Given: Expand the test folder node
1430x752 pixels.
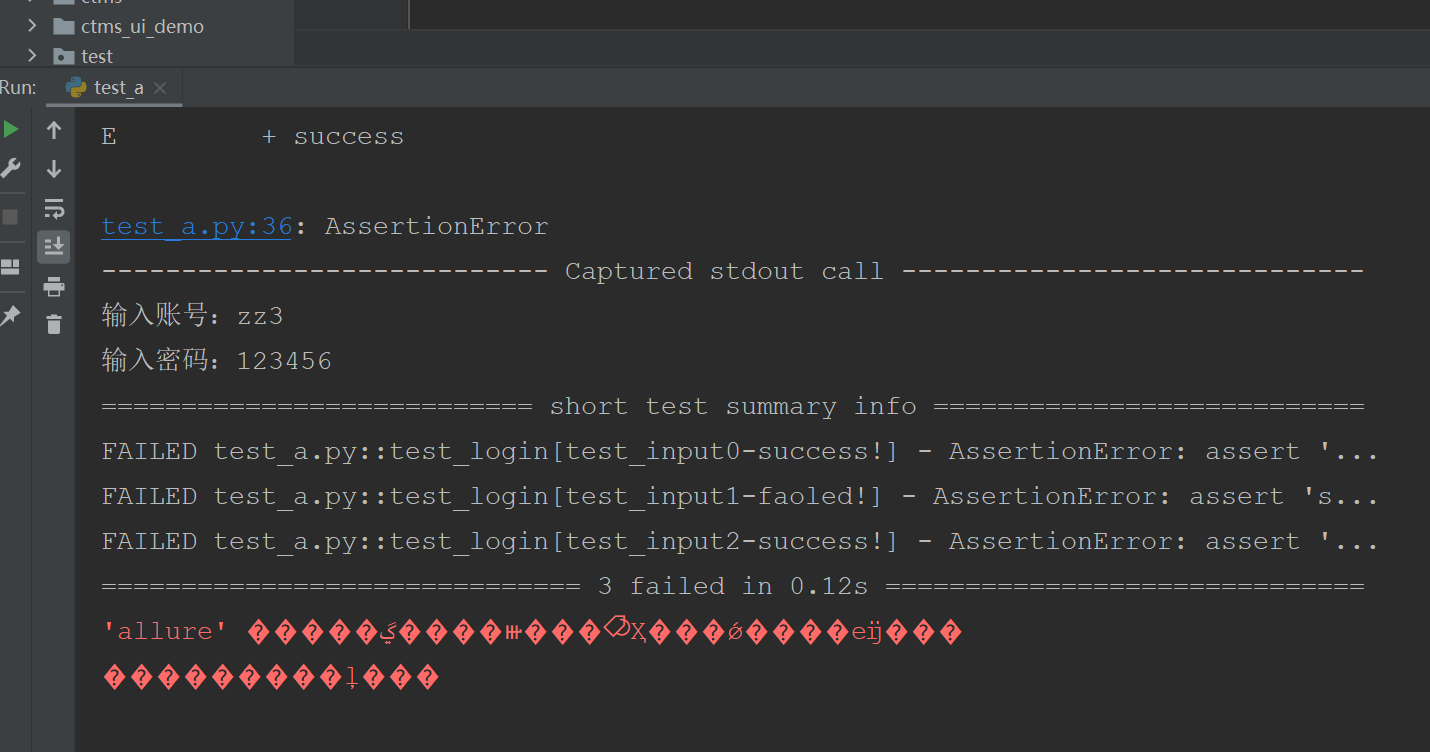Looking at the screenshot, I should pos(32,56).
